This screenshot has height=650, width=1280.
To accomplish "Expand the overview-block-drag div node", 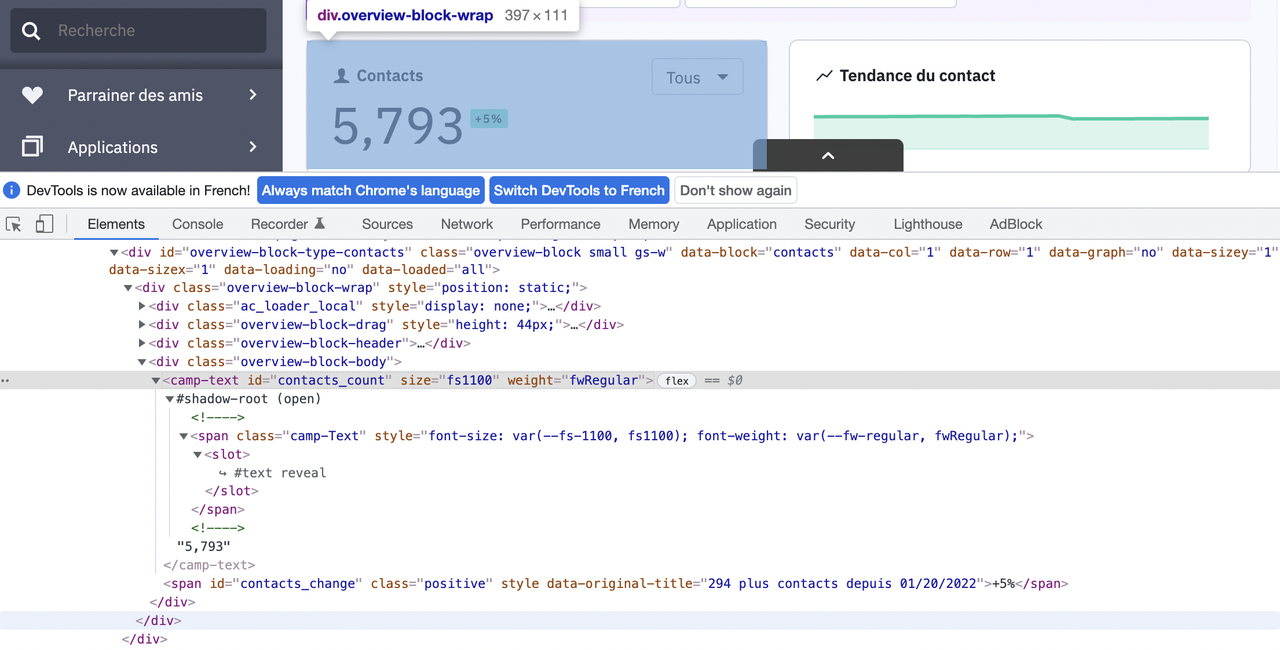I will coord(142,324).
